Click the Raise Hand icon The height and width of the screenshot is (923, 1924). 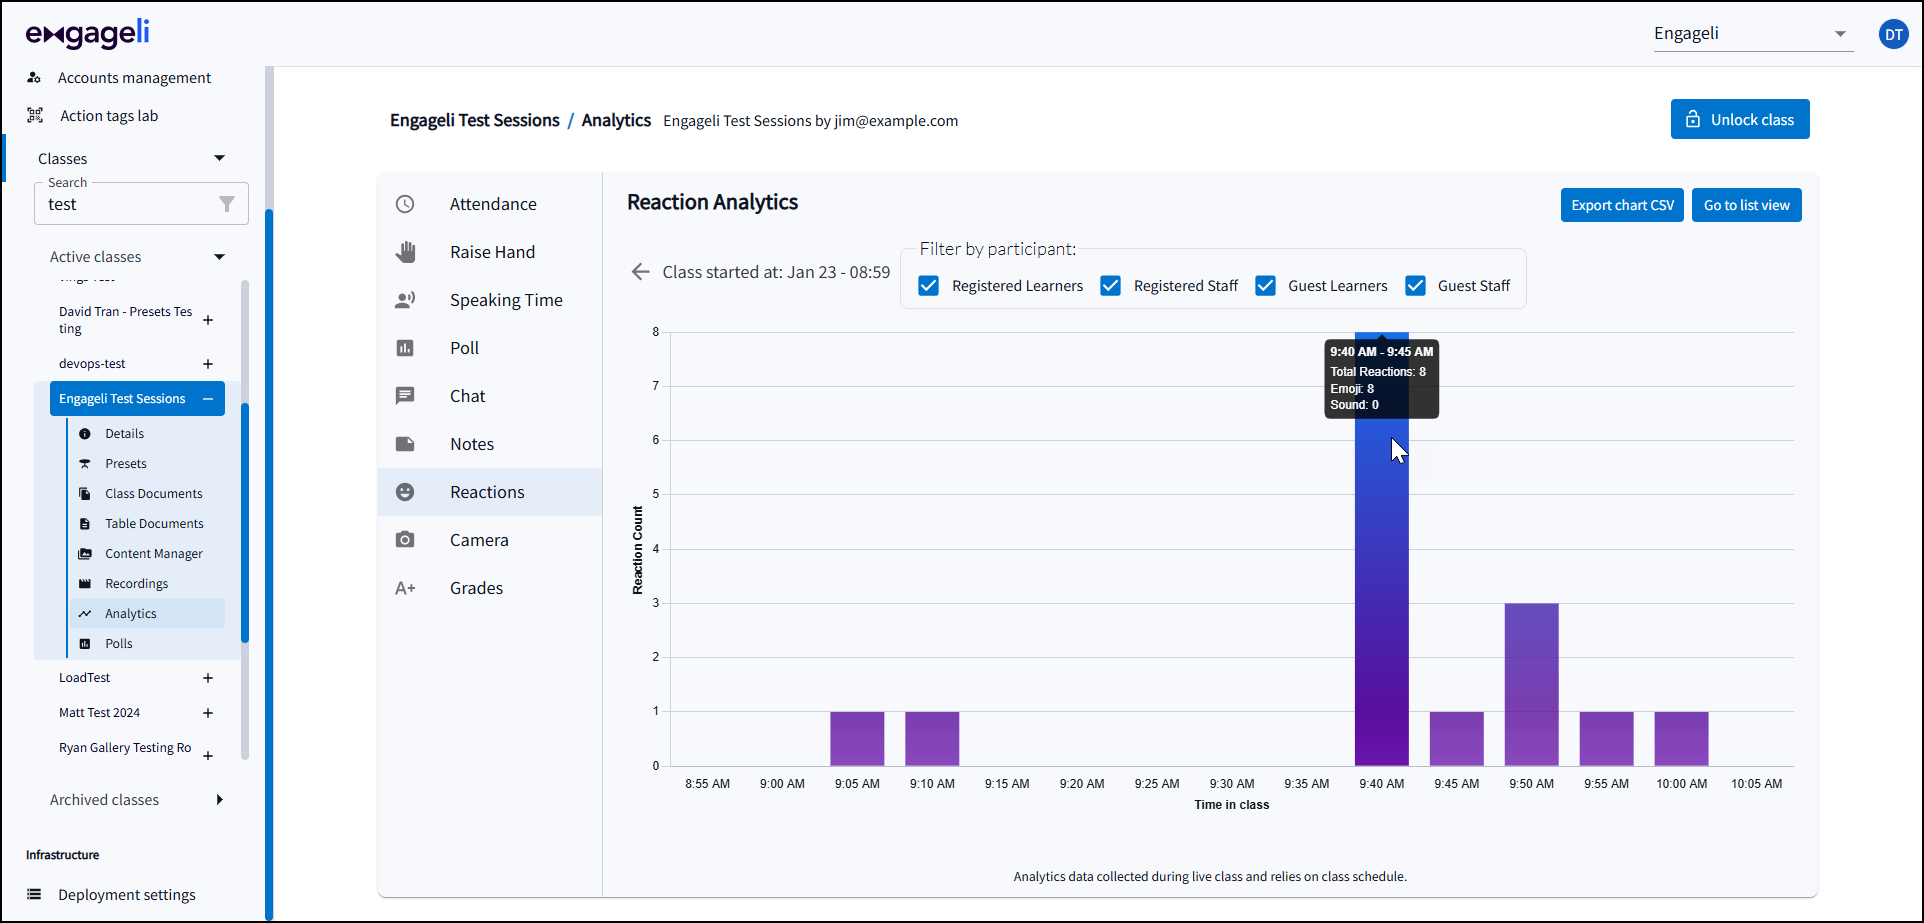405,252
